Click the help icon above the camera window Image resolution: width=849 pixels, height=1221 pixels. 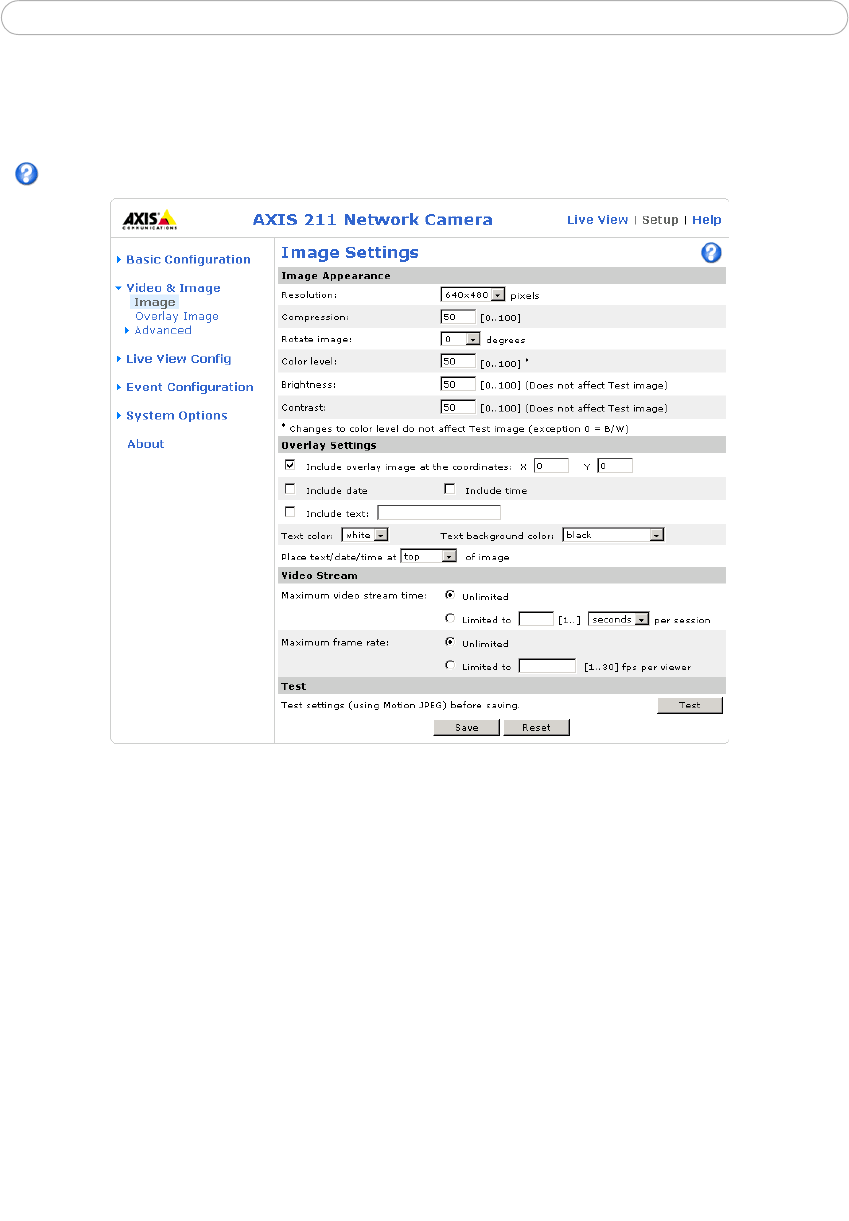click(26, 175)
